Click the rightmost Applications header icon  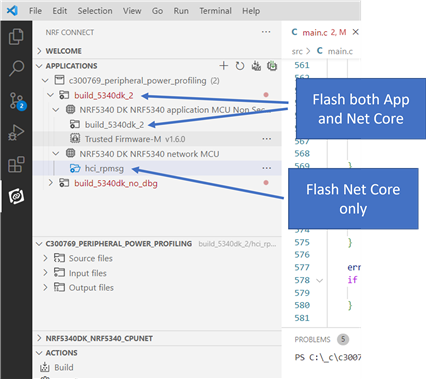click(x=272, y=66)
